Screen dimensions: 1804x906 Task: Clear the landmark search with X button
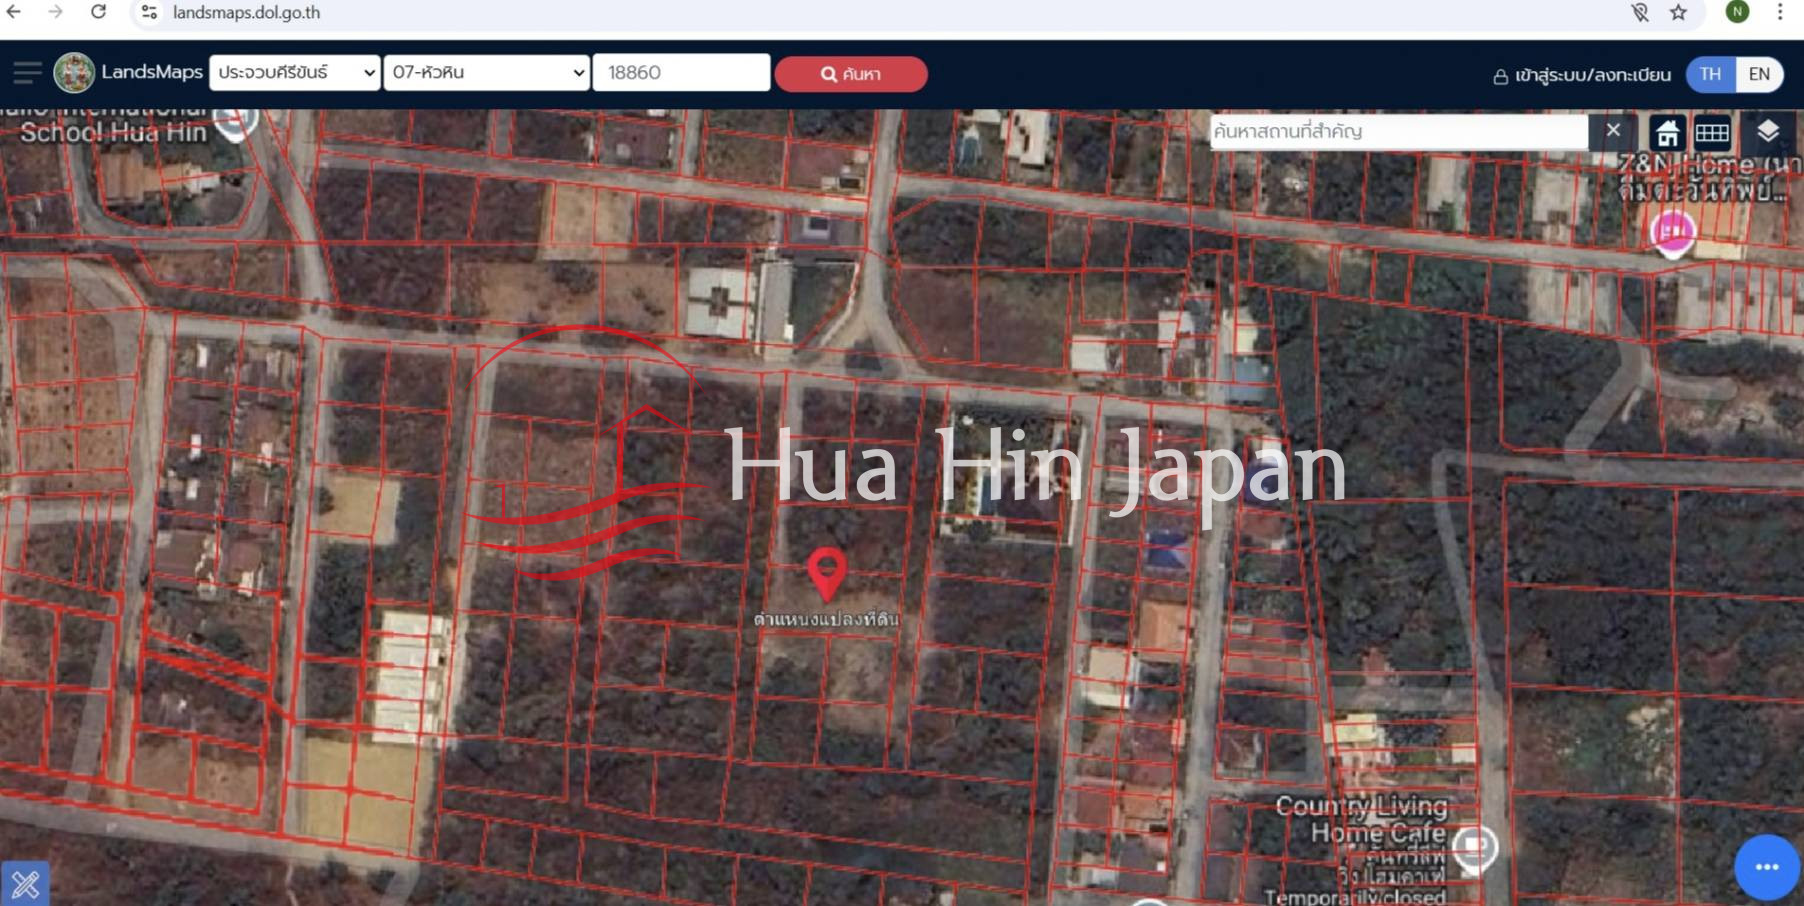pyautogui.click(x=1612, y=131)
